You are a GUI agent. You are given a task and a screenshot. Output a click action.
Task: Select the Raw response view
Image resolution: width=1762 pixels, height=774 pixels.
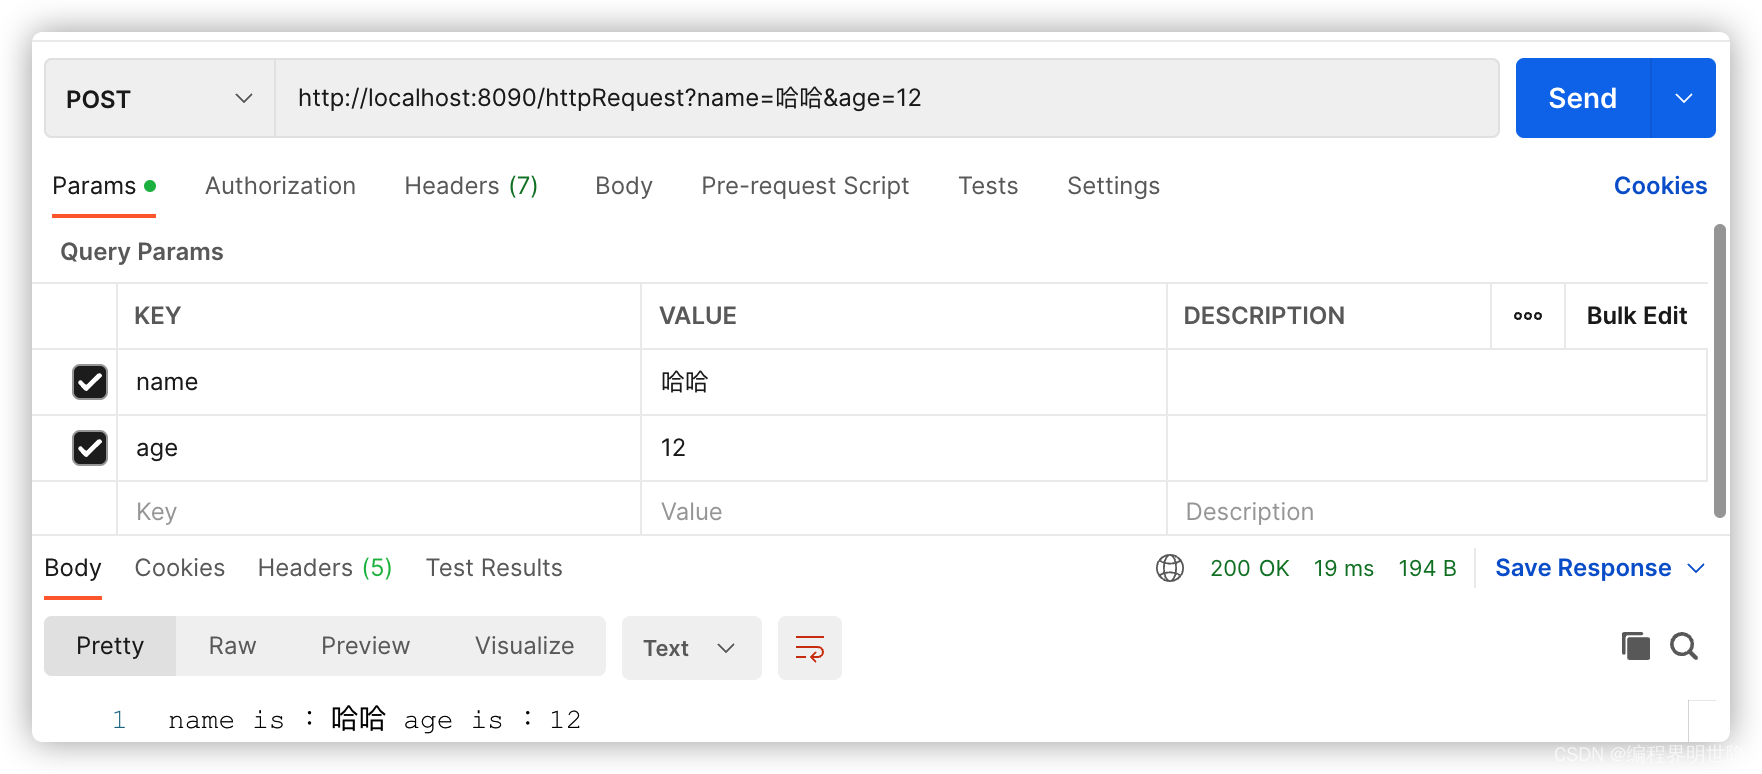pyautogui.click(x=232, y=646)
